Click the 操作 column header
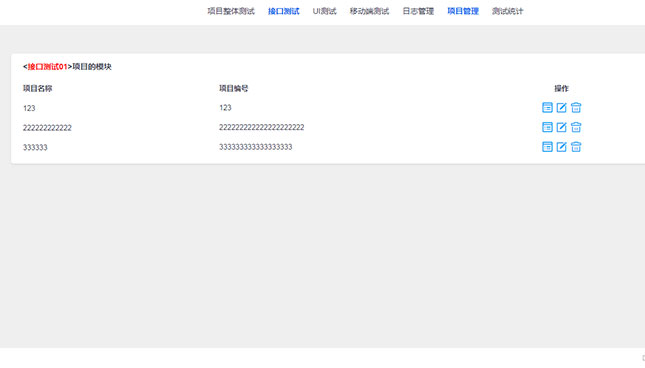This screenshot has width=645, height=368. coord(561,88)
